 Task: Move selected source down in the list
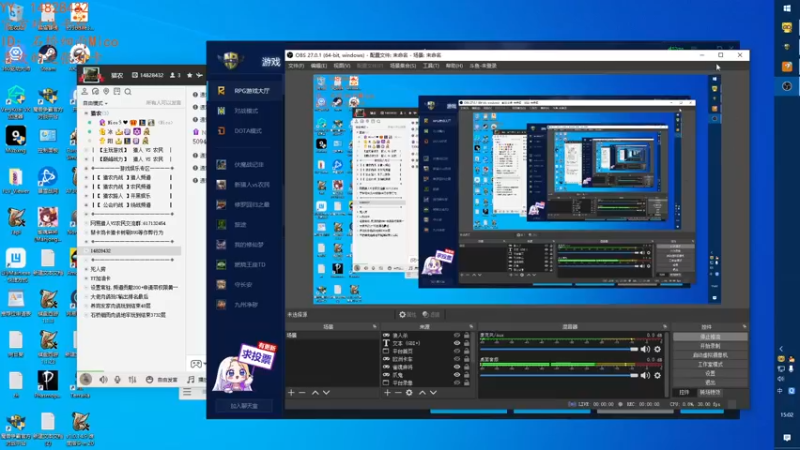point(433,392)
